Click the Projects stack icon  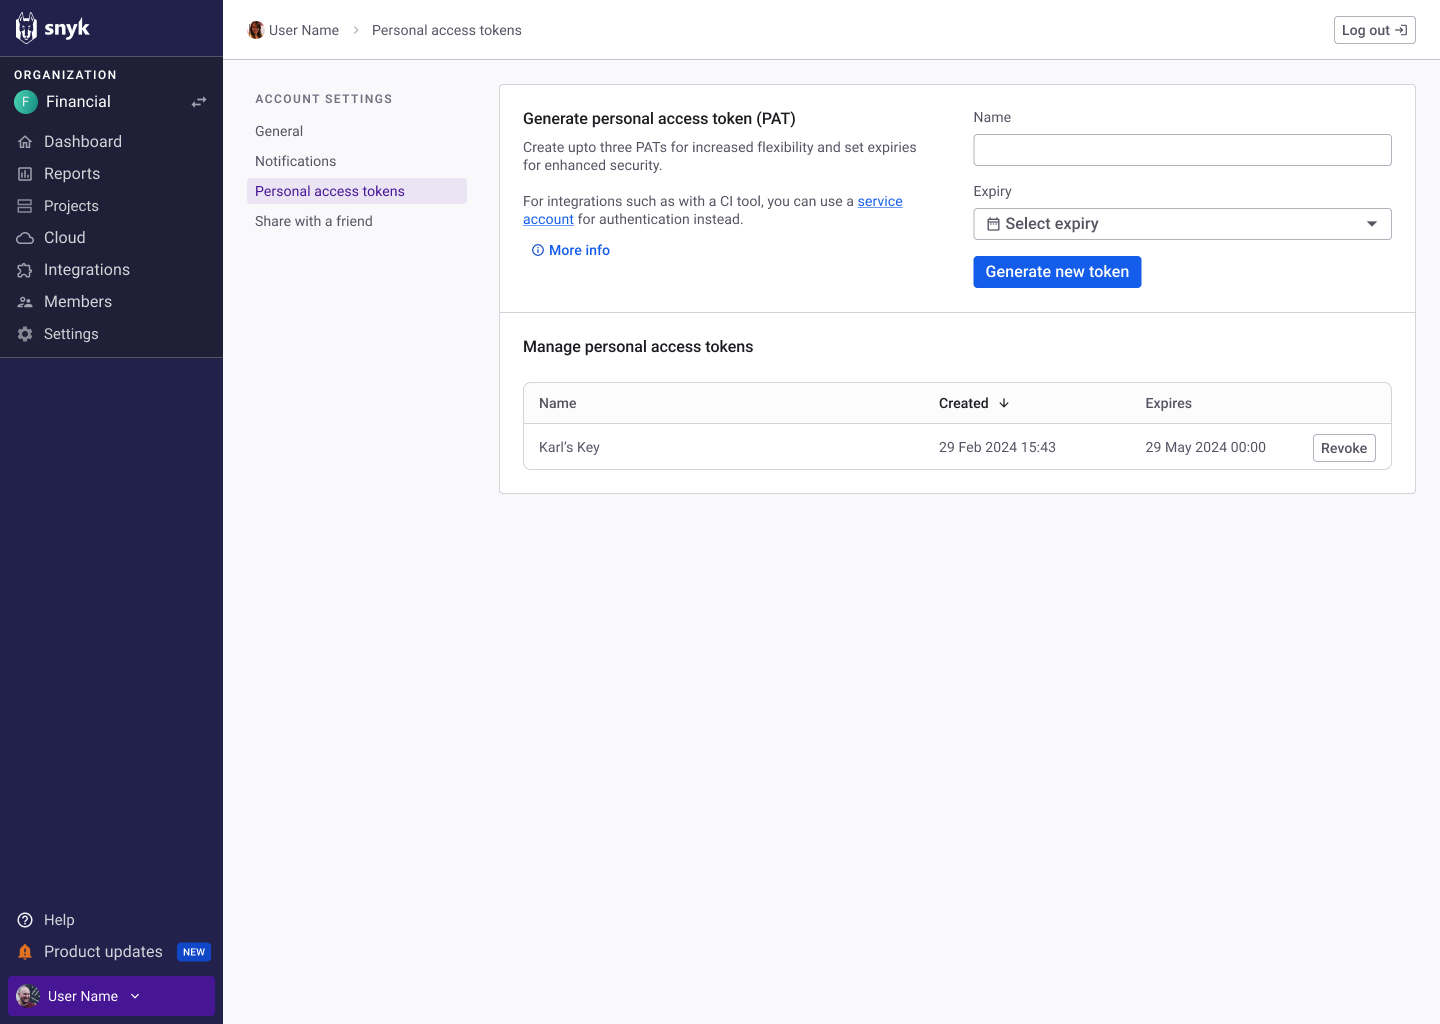(x=25, y=206)
